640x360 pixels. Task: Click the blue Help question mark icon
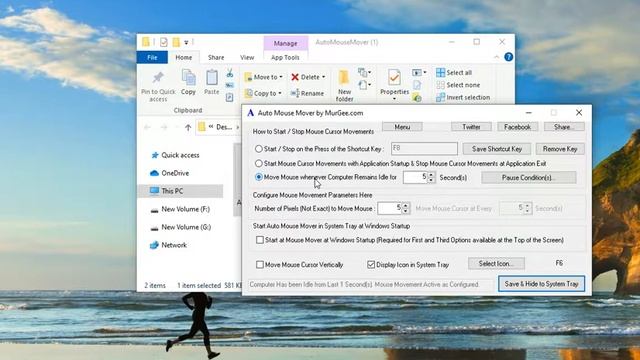pos(508,57)
